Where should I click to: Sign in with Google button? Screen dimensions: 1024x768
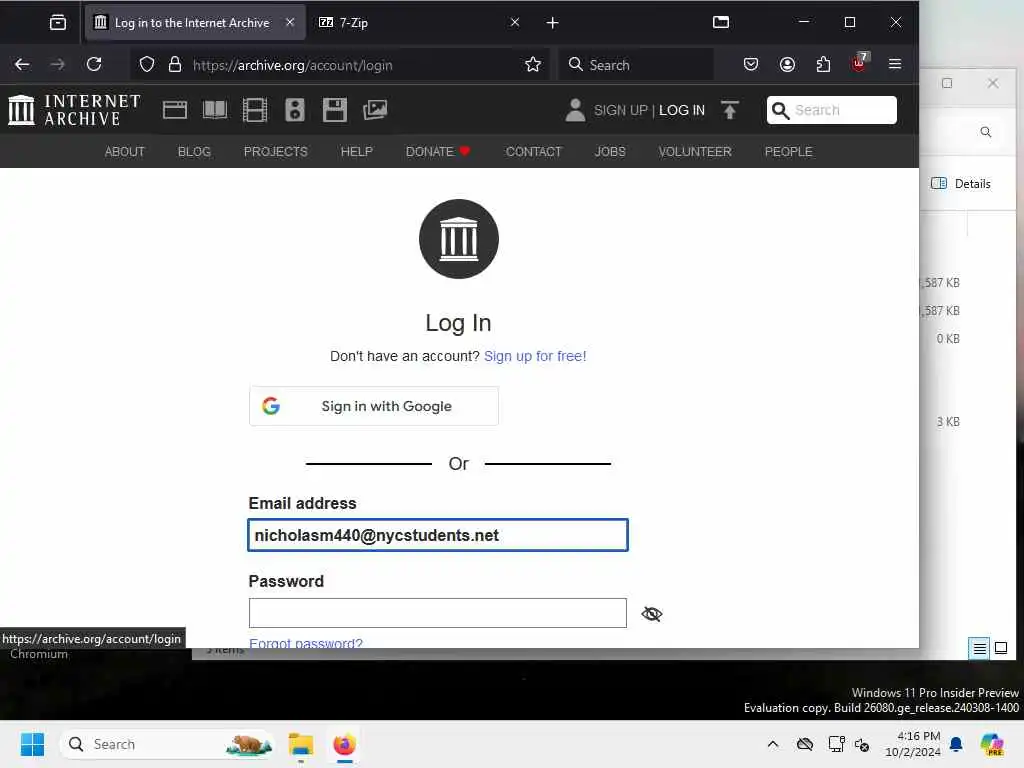click(x=374, y=406)
